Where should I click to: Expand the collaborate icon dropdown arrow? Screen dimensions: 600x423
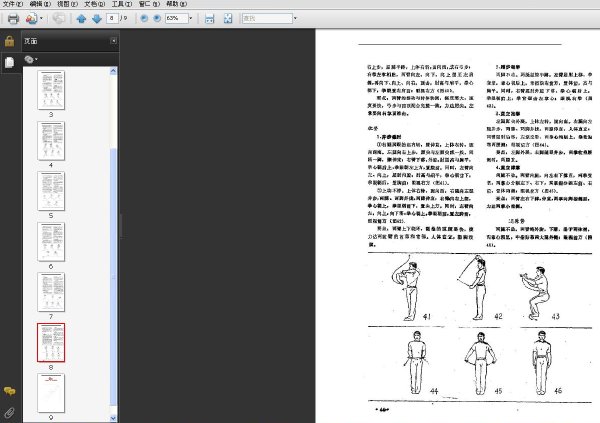pos(41,18)
